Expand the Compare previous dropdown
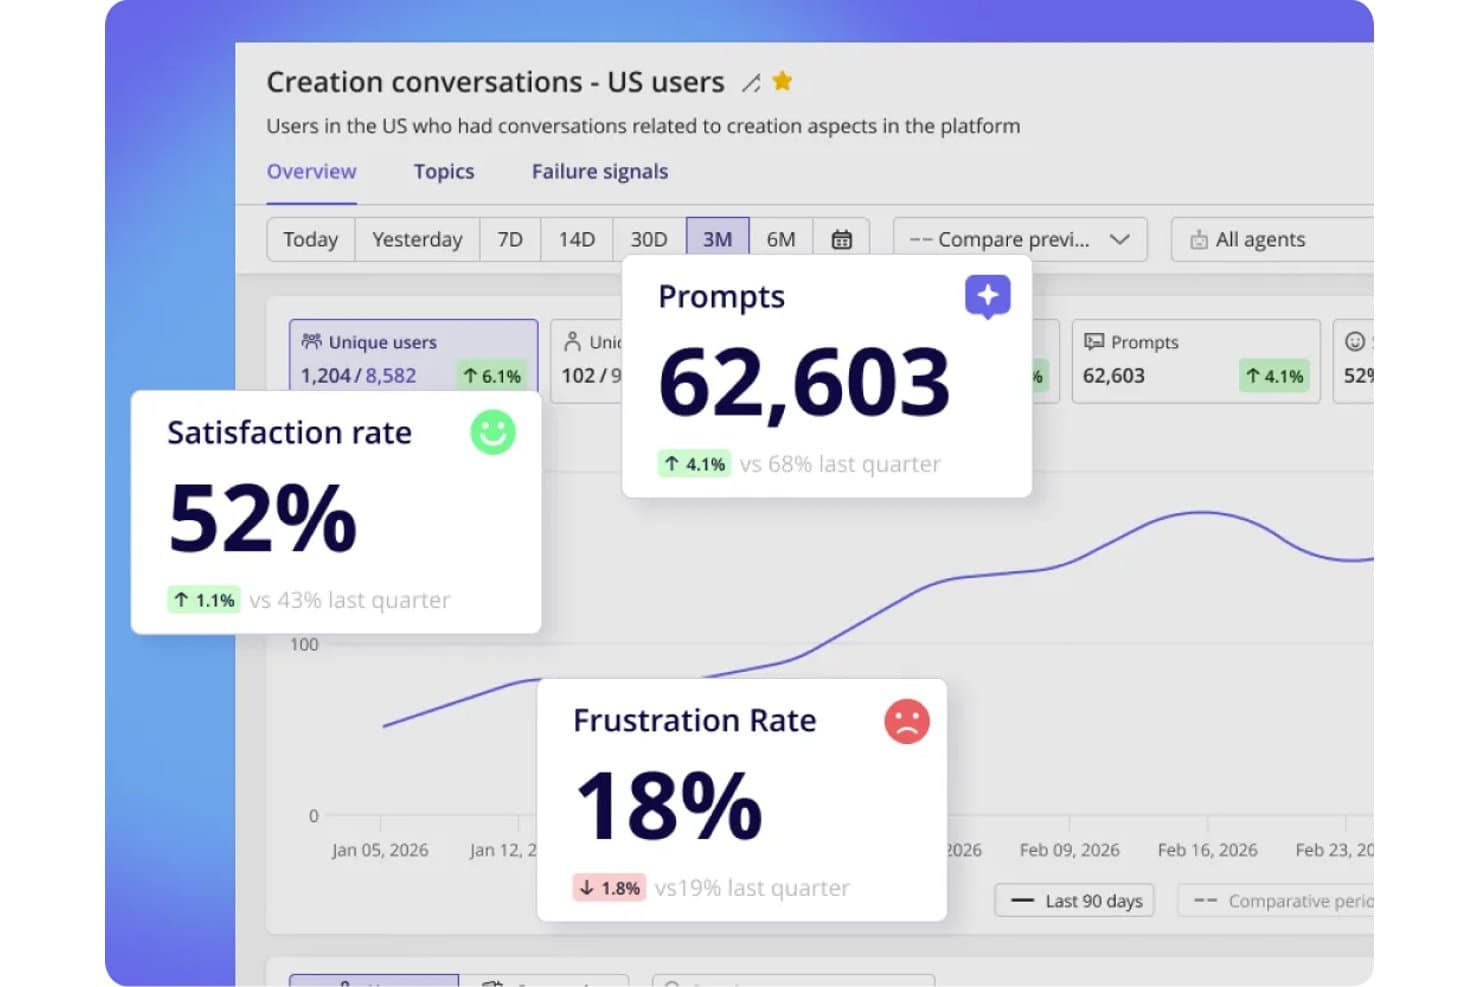 click(x=1019, y=239)
